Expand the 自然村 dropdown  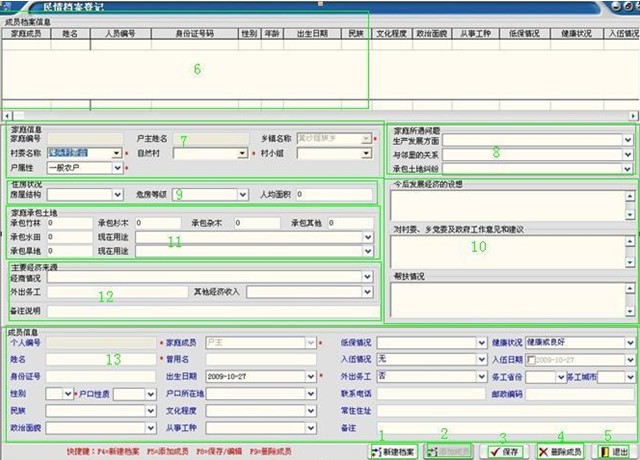243,153
